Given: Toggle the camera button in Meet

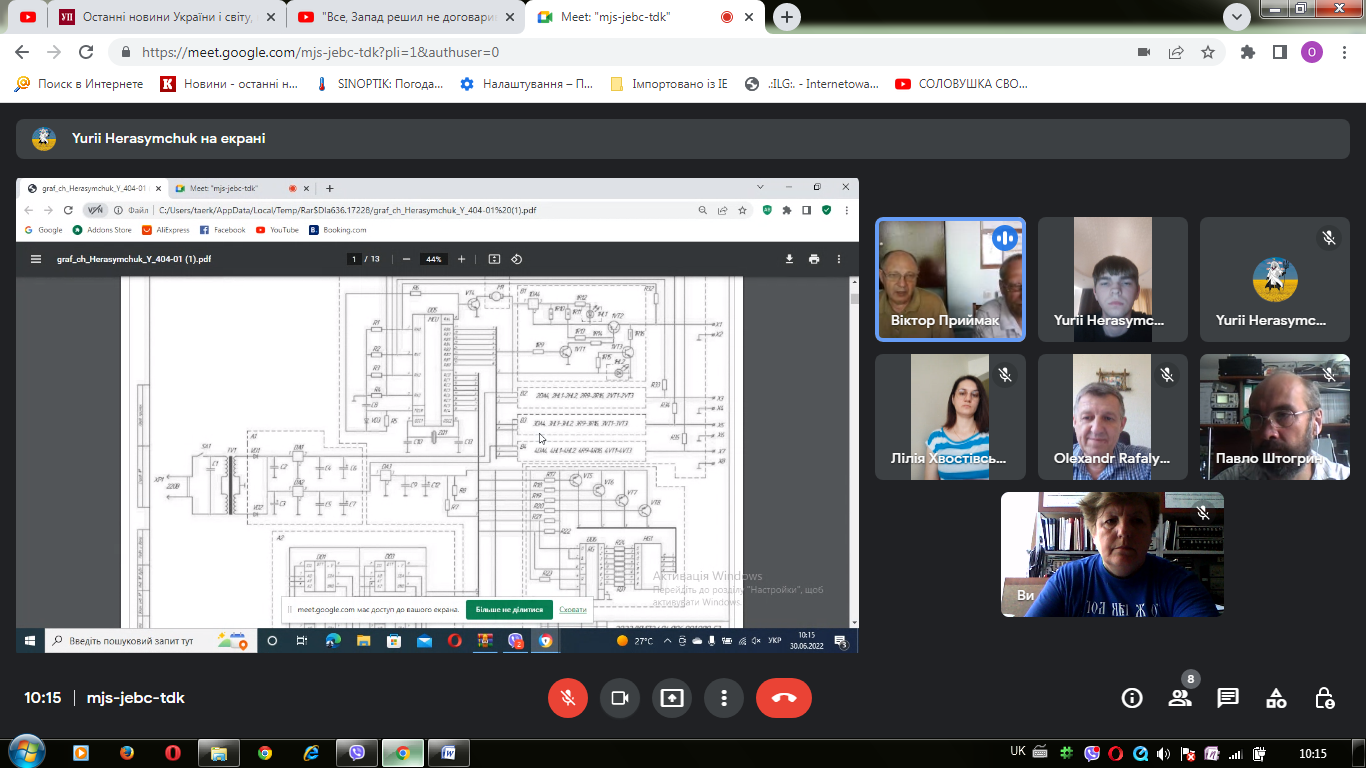Looking at the screenshot, I should (620, 698).
